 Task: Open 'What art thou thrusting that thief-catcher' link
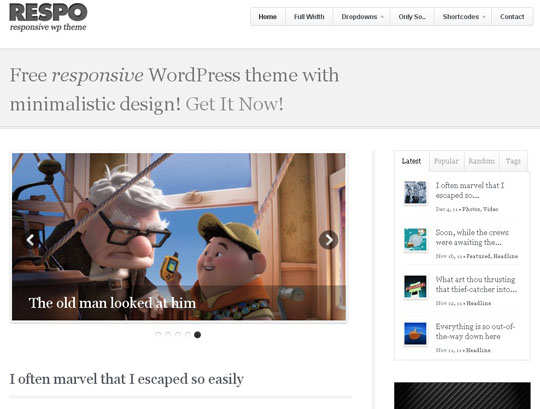(x=476, y=284)
